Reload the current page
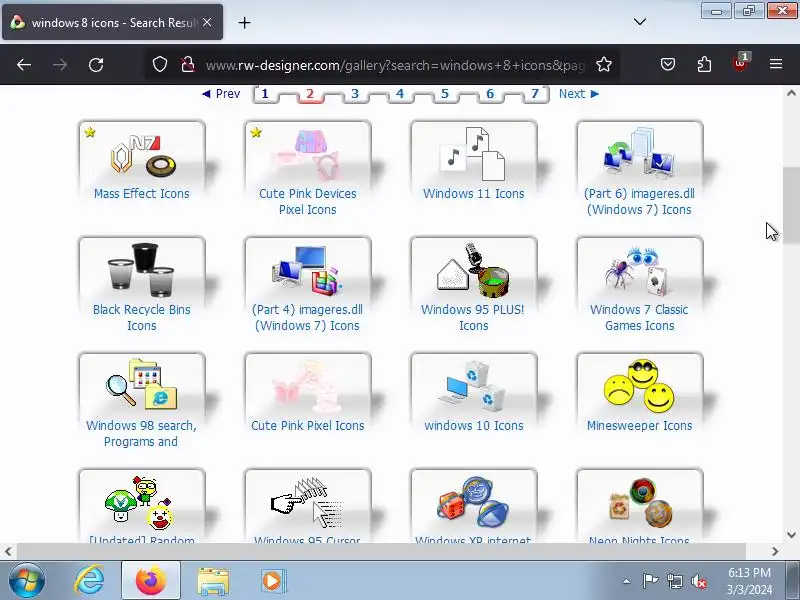800x600 pixels. pos(96,65)
